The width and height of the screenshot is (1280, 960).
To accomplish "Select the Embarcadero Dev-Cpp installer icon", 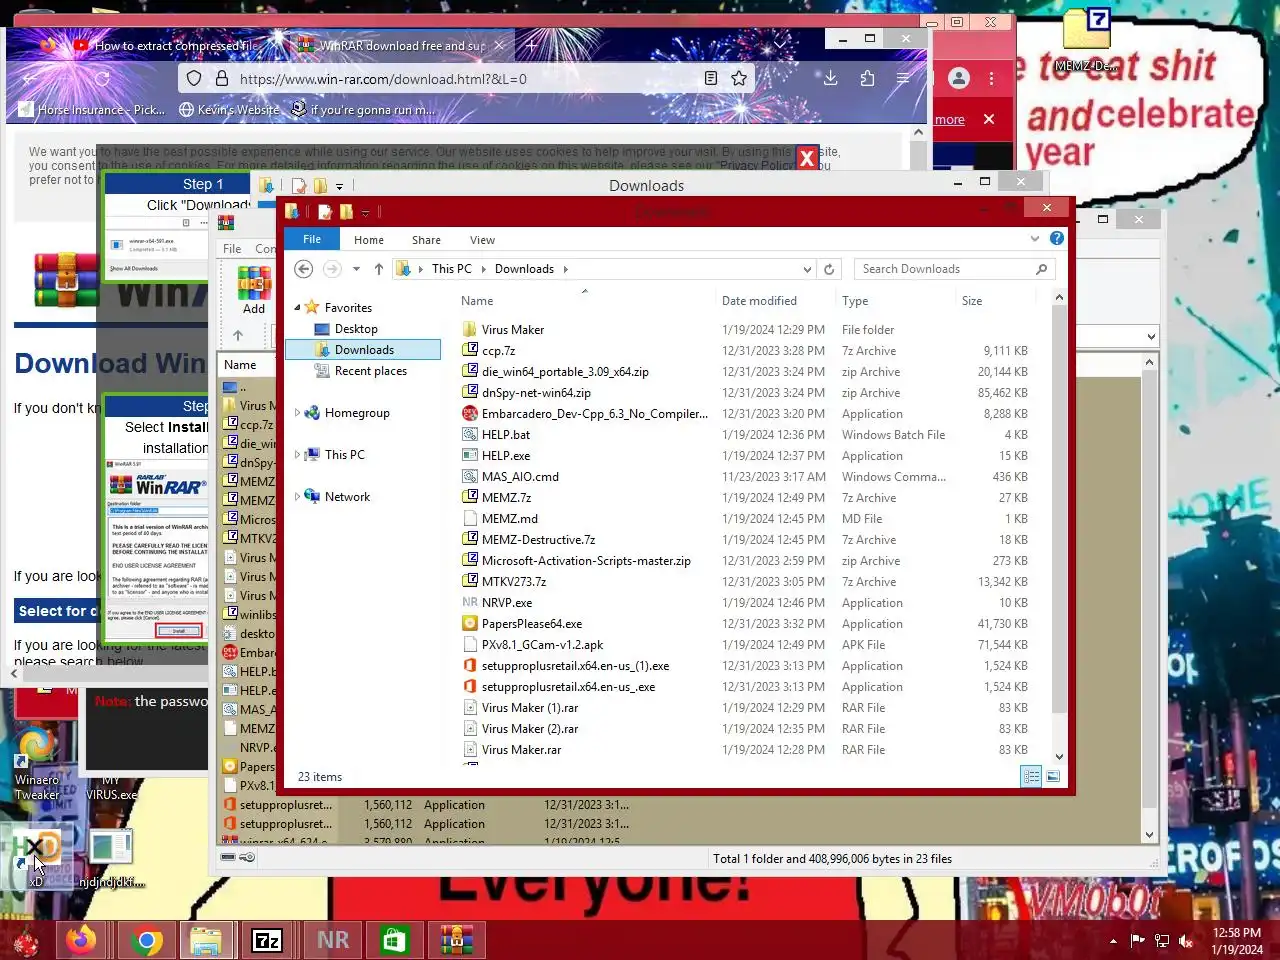I will (x=470, y=413).
